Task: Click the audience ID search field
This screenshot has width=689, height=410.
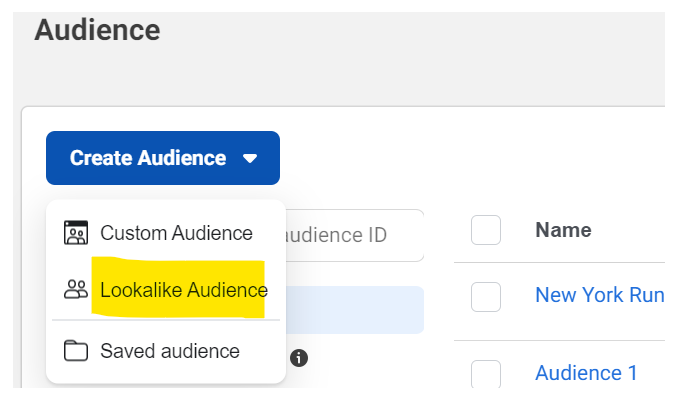Action: pos(354,235)
